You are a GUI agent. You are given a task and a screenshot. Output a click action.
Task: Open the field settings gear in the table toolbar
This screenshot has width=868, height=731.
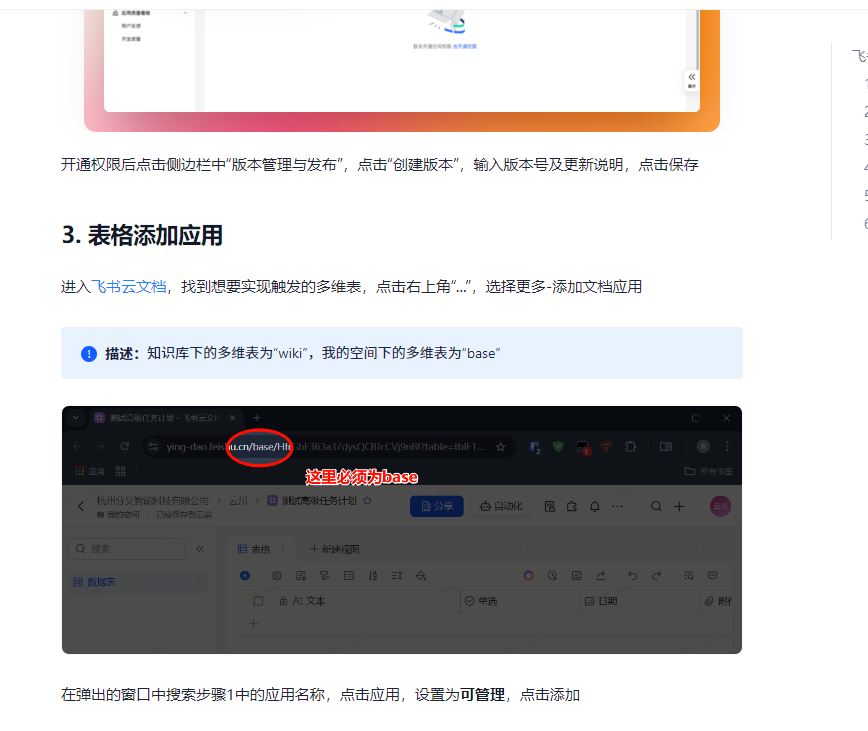(277, 576)
